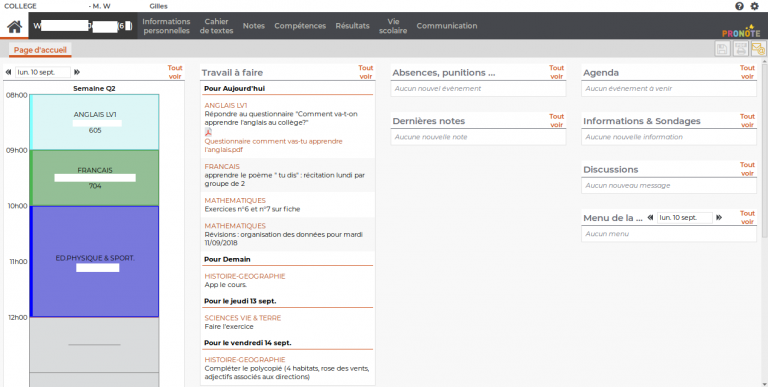Select the Page d'accueil tab
Image resolution: width=768 pixels, height=387 pixels.
40,50
